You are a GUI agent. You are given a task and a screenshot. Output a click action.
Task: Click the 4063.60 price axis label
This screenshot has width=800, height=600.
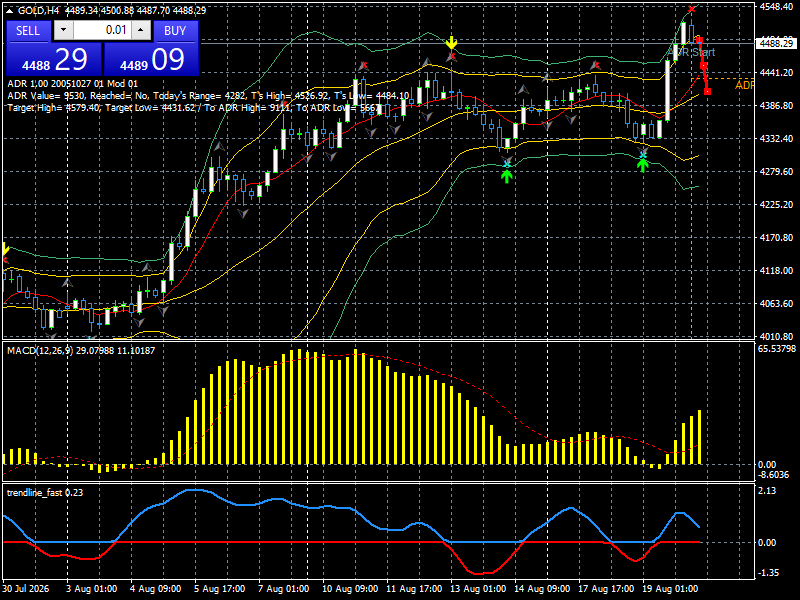pyautogui.click(x=776, y=303)
